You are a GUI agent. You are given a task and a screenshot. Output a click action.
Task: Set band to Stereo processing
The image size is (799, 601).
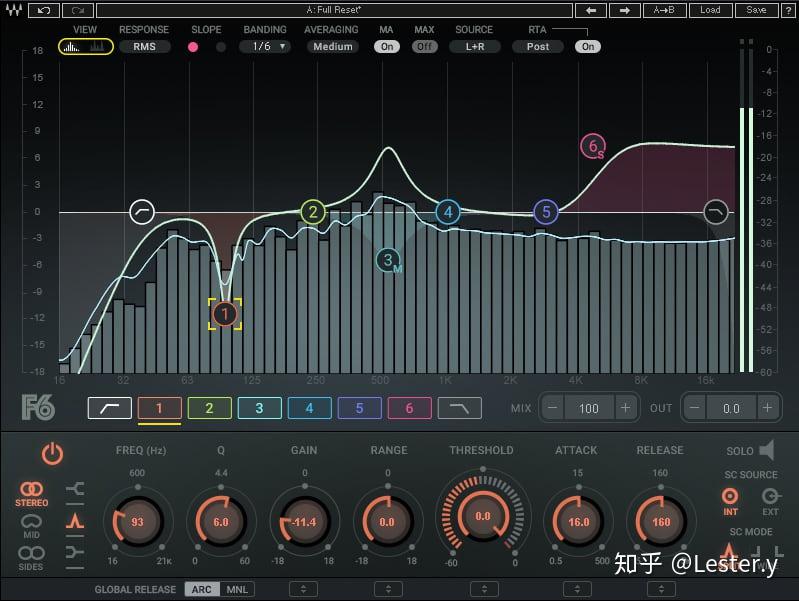(x=32, y=494)
